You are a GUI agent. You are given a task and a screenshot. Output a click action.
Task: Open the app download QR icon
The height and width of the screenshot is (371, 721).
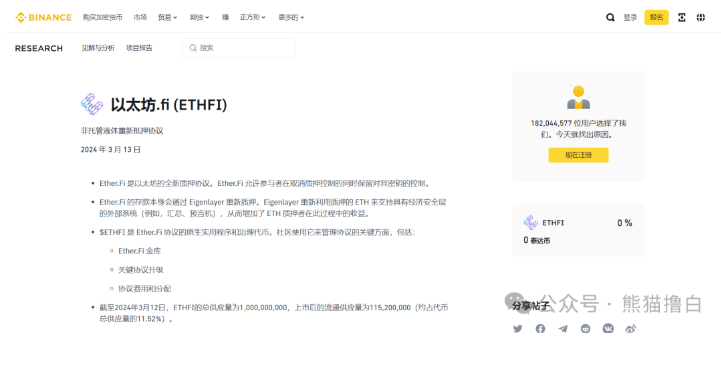(x=681, y=17)
